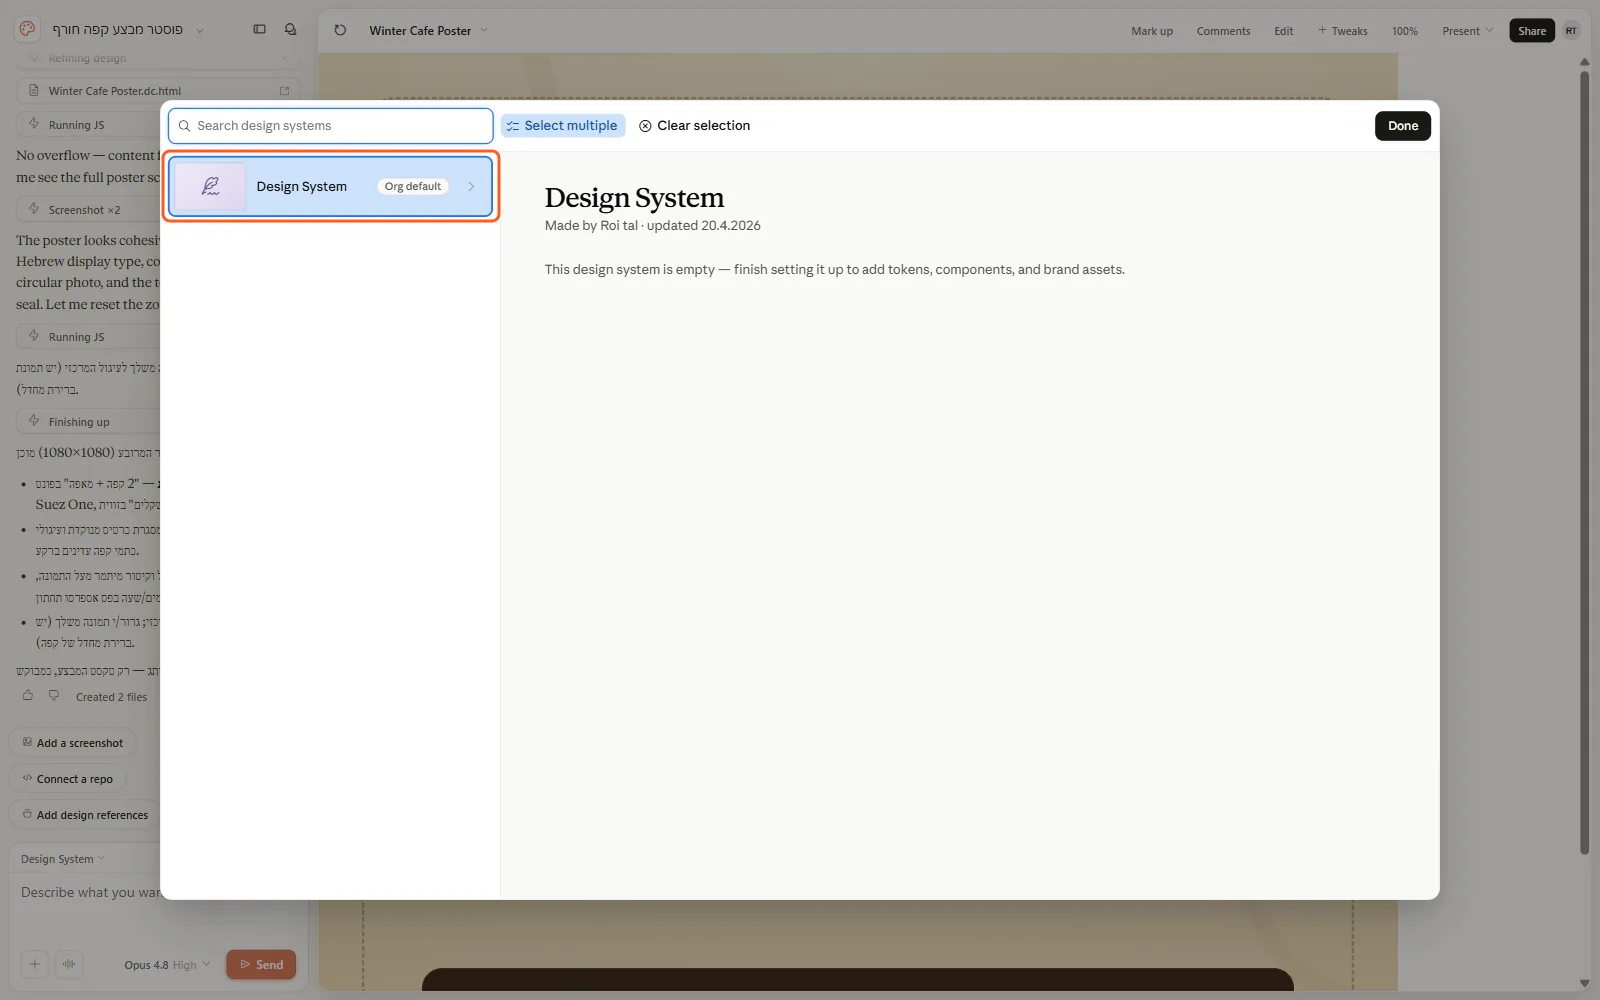This screenshot has width=1600, height=1000.
Task: Open external link icon for Winter Cafe Poster.dc.html
Action: point(285,91)
